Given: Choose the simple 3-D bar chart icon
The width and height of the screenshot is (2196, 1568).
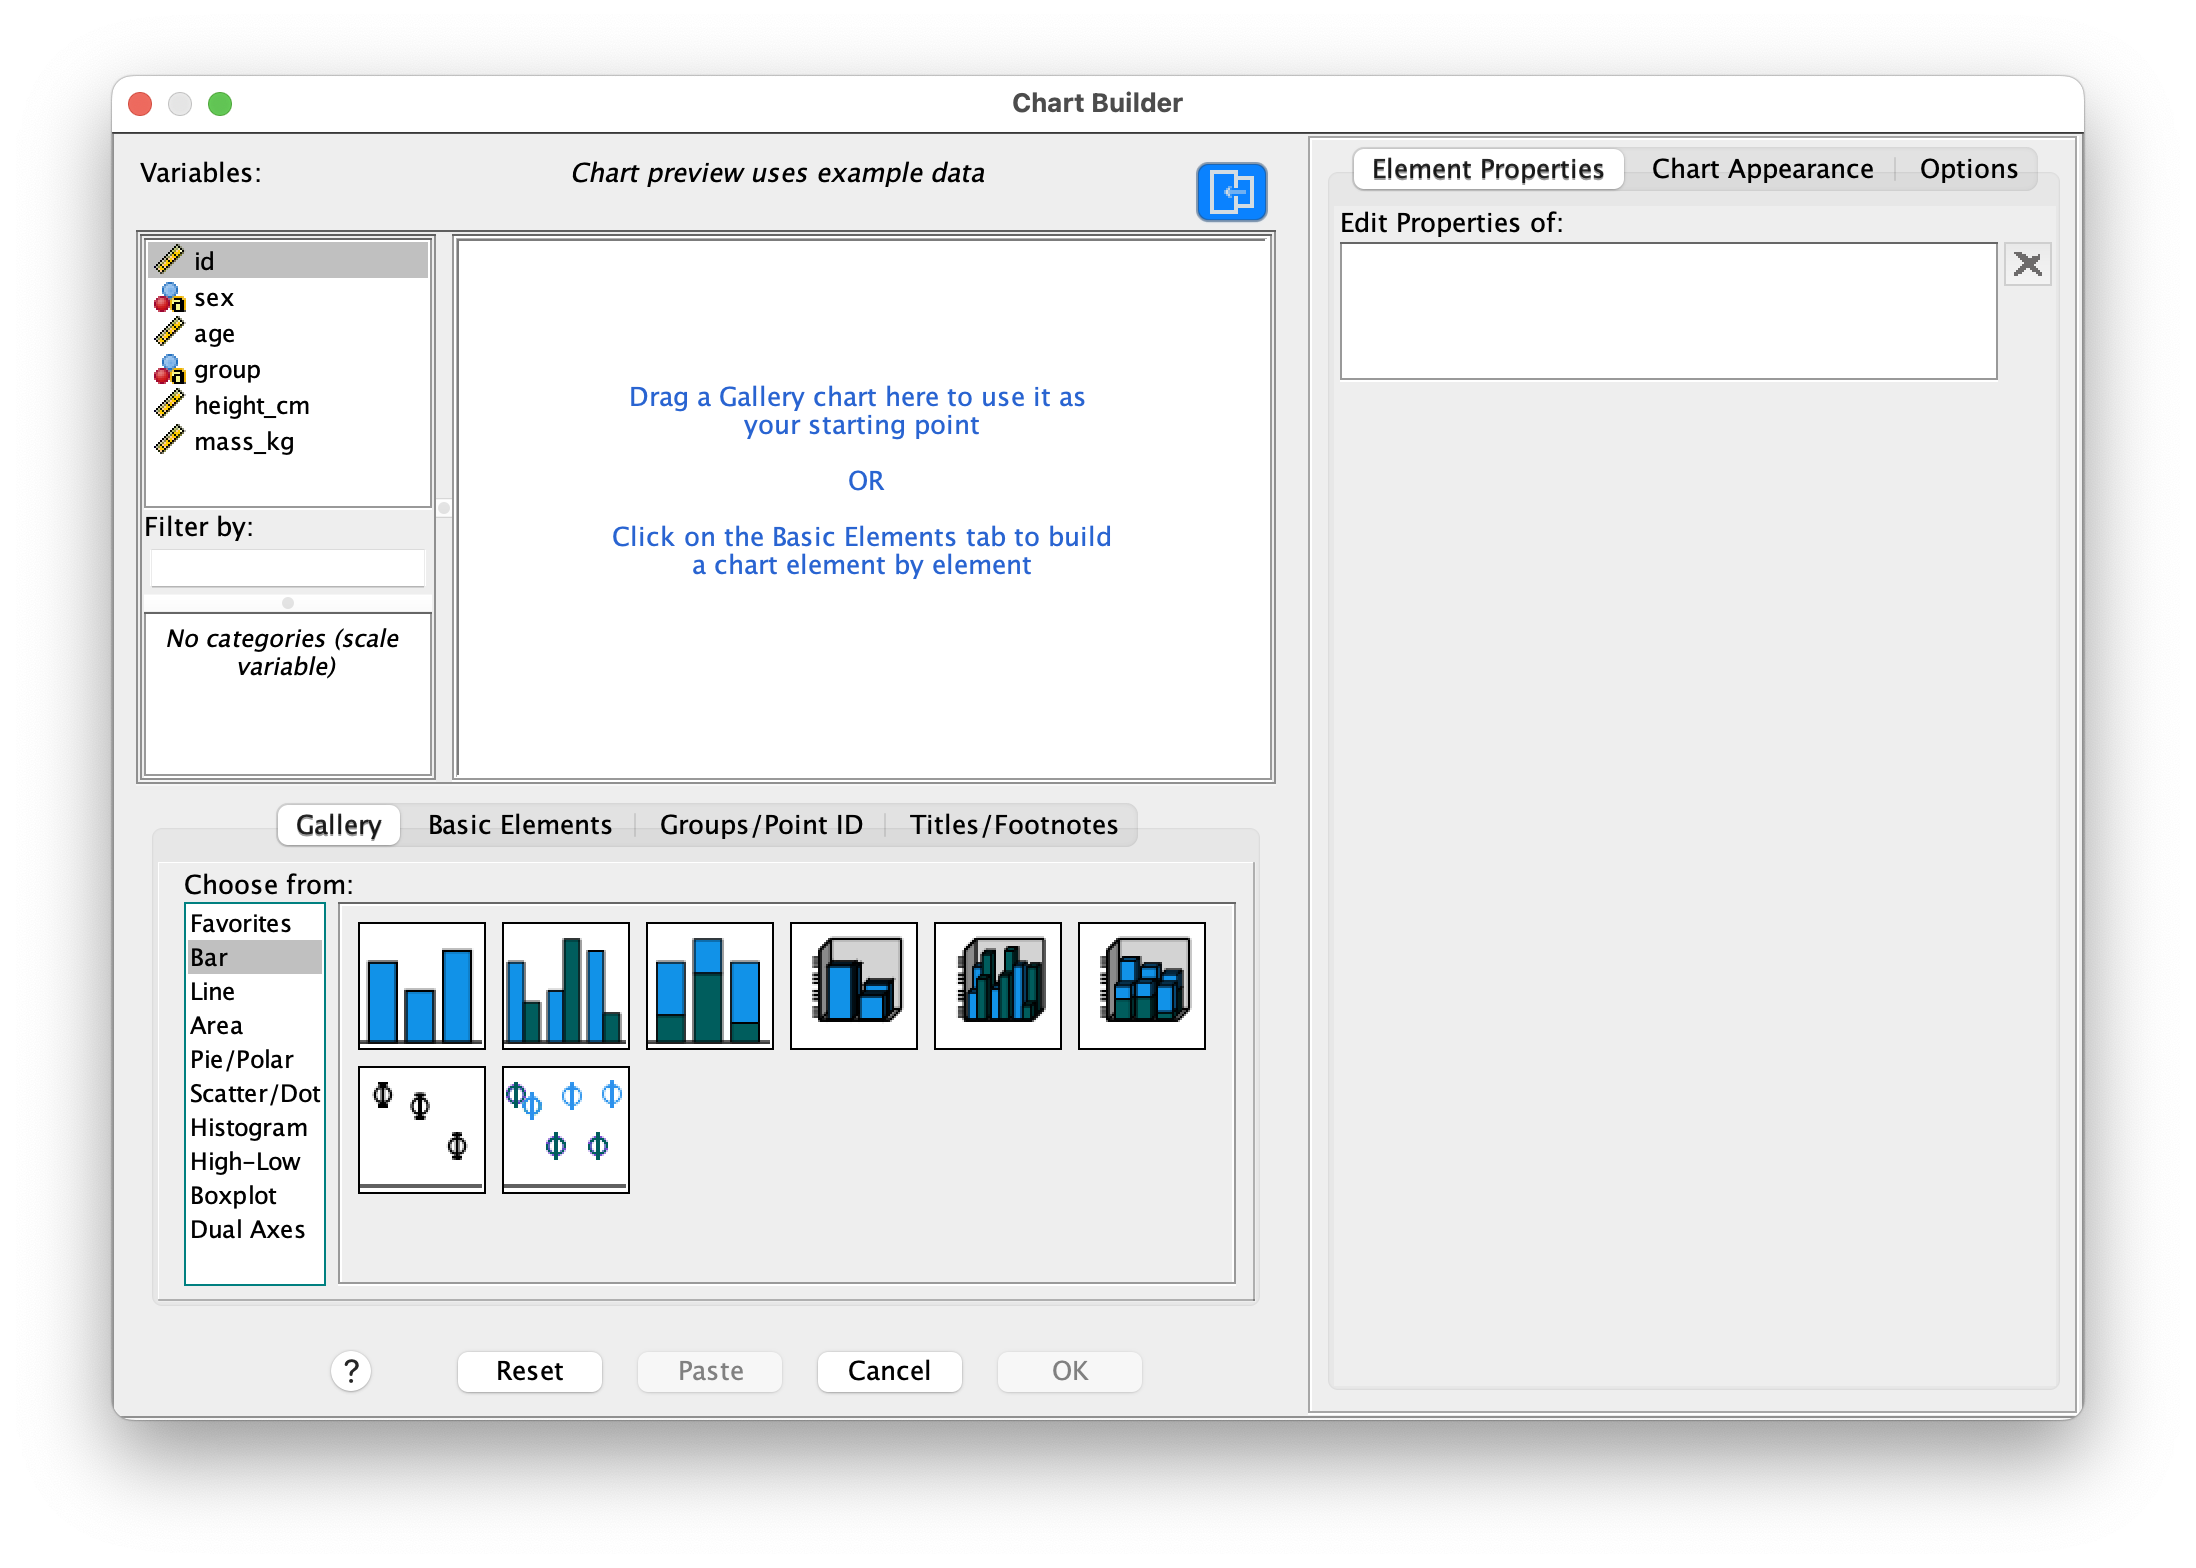Looking at the screenshot, I should pos(853,985).
